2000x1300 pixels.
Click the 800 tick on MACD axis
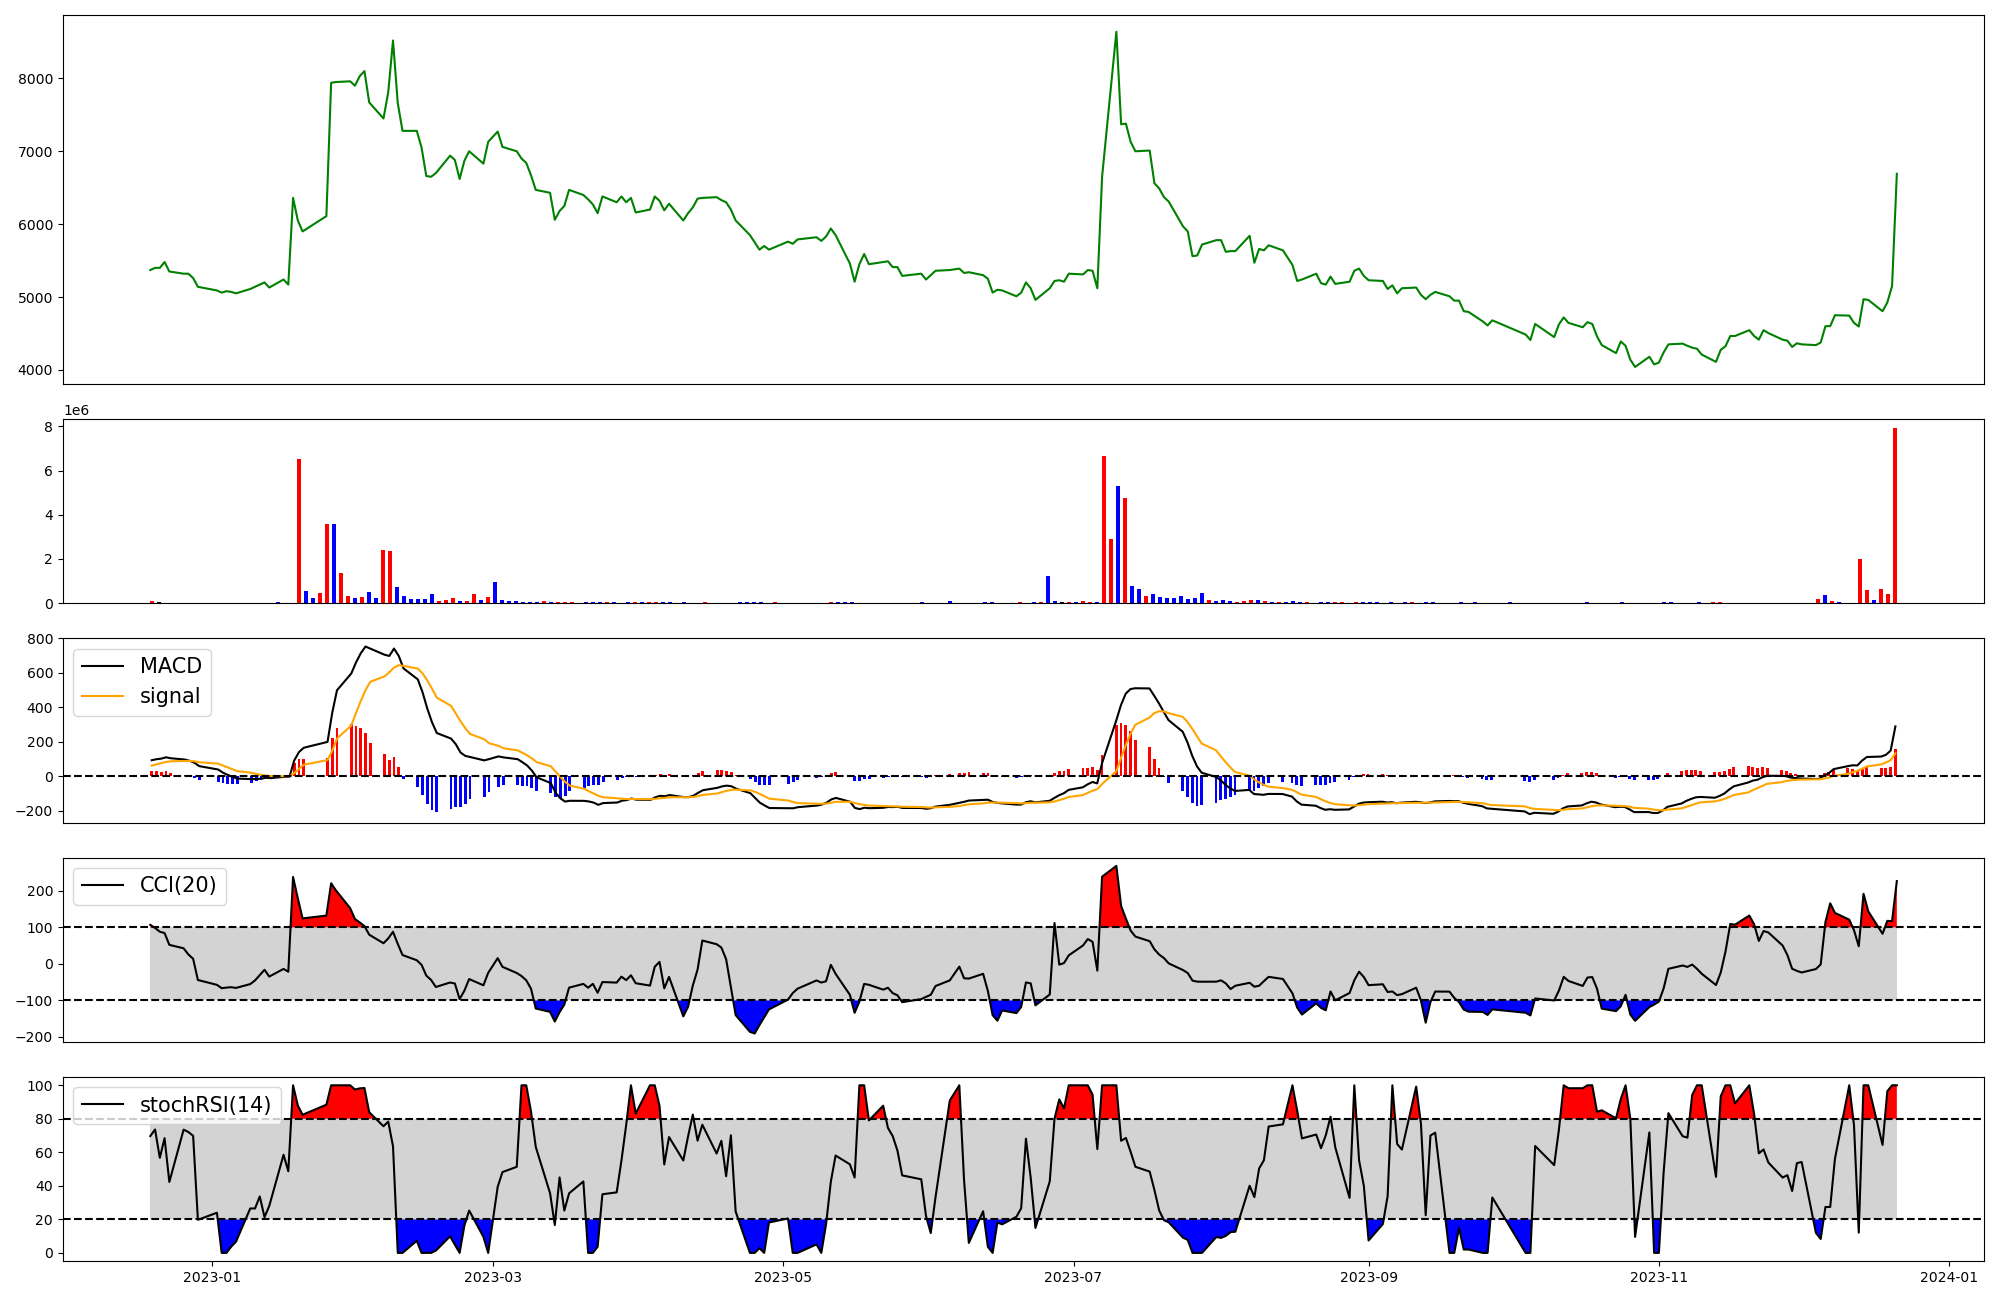(40, 639)
